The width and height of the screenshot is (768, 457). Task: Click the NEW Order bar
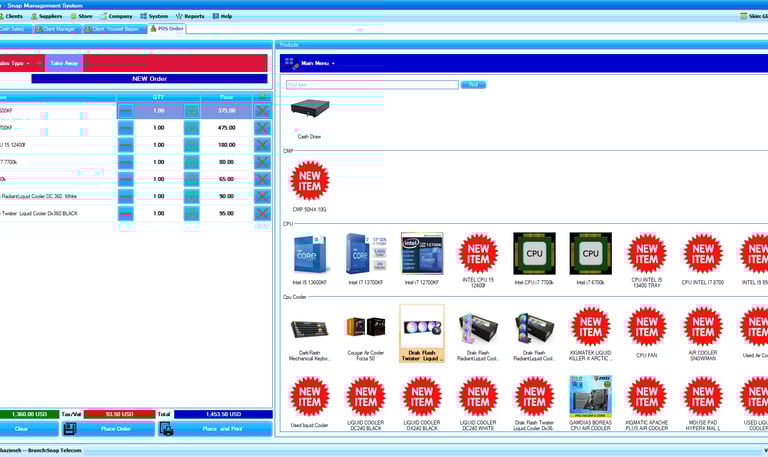[149, 78]
